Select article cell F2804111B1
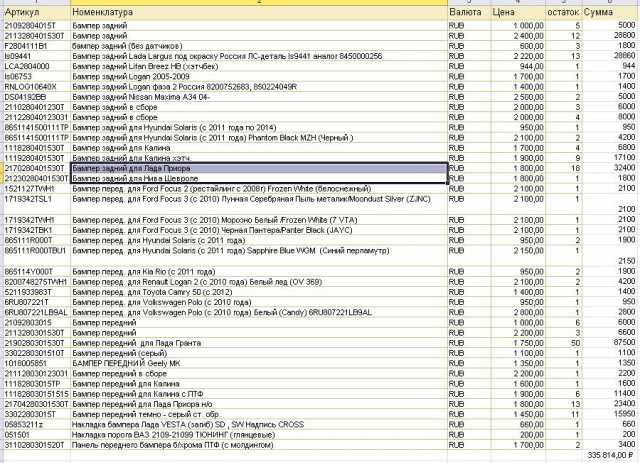 pos(36,46)
